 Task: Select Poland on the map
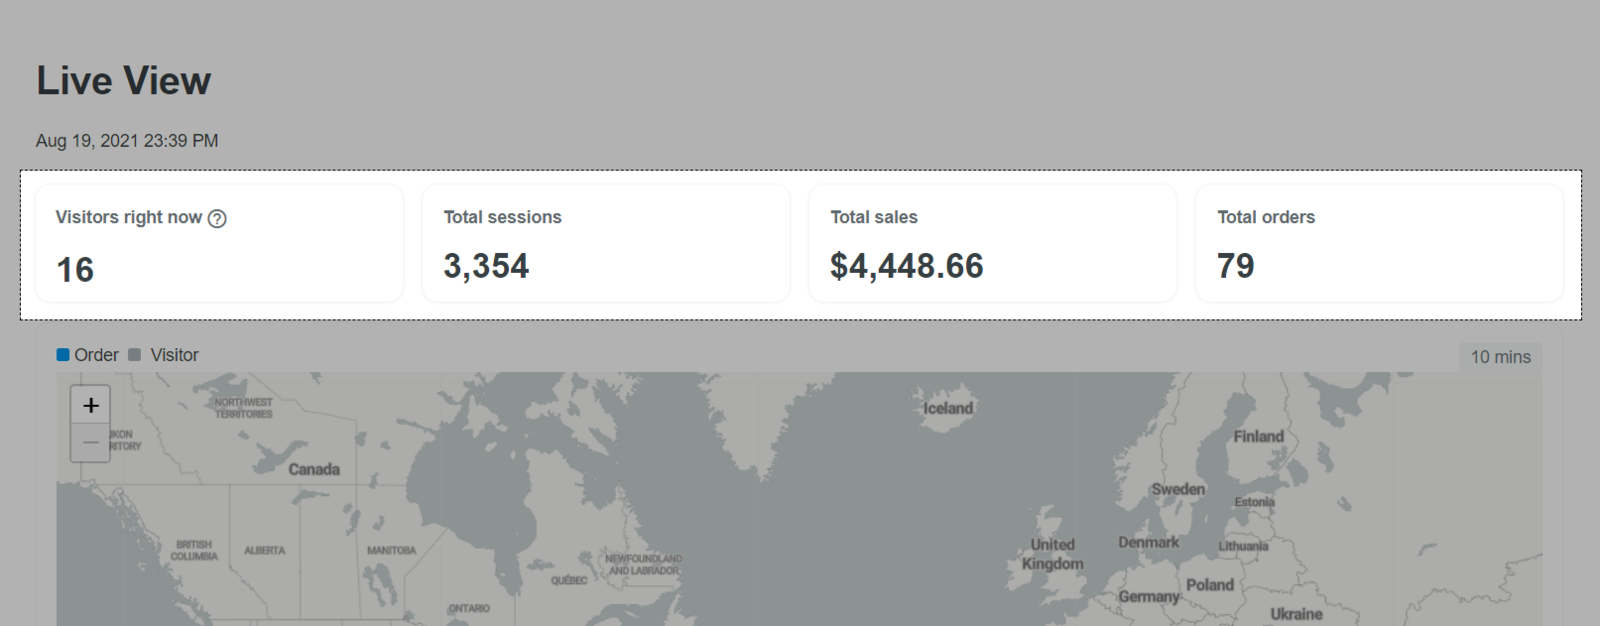pos(1209,585)
